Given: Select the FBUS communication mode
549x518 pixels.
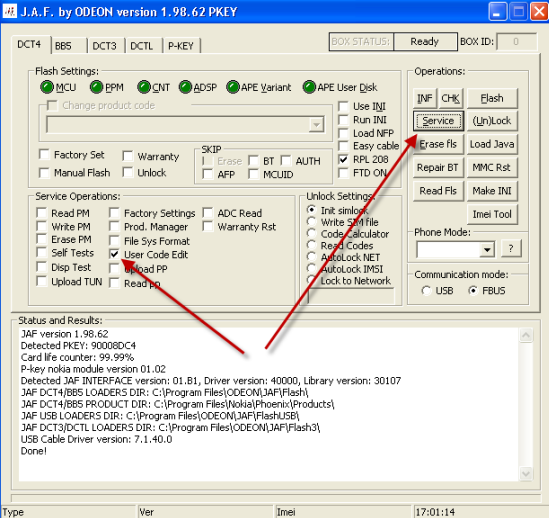Looking at the screenshot, I should (x=473, y=291).
